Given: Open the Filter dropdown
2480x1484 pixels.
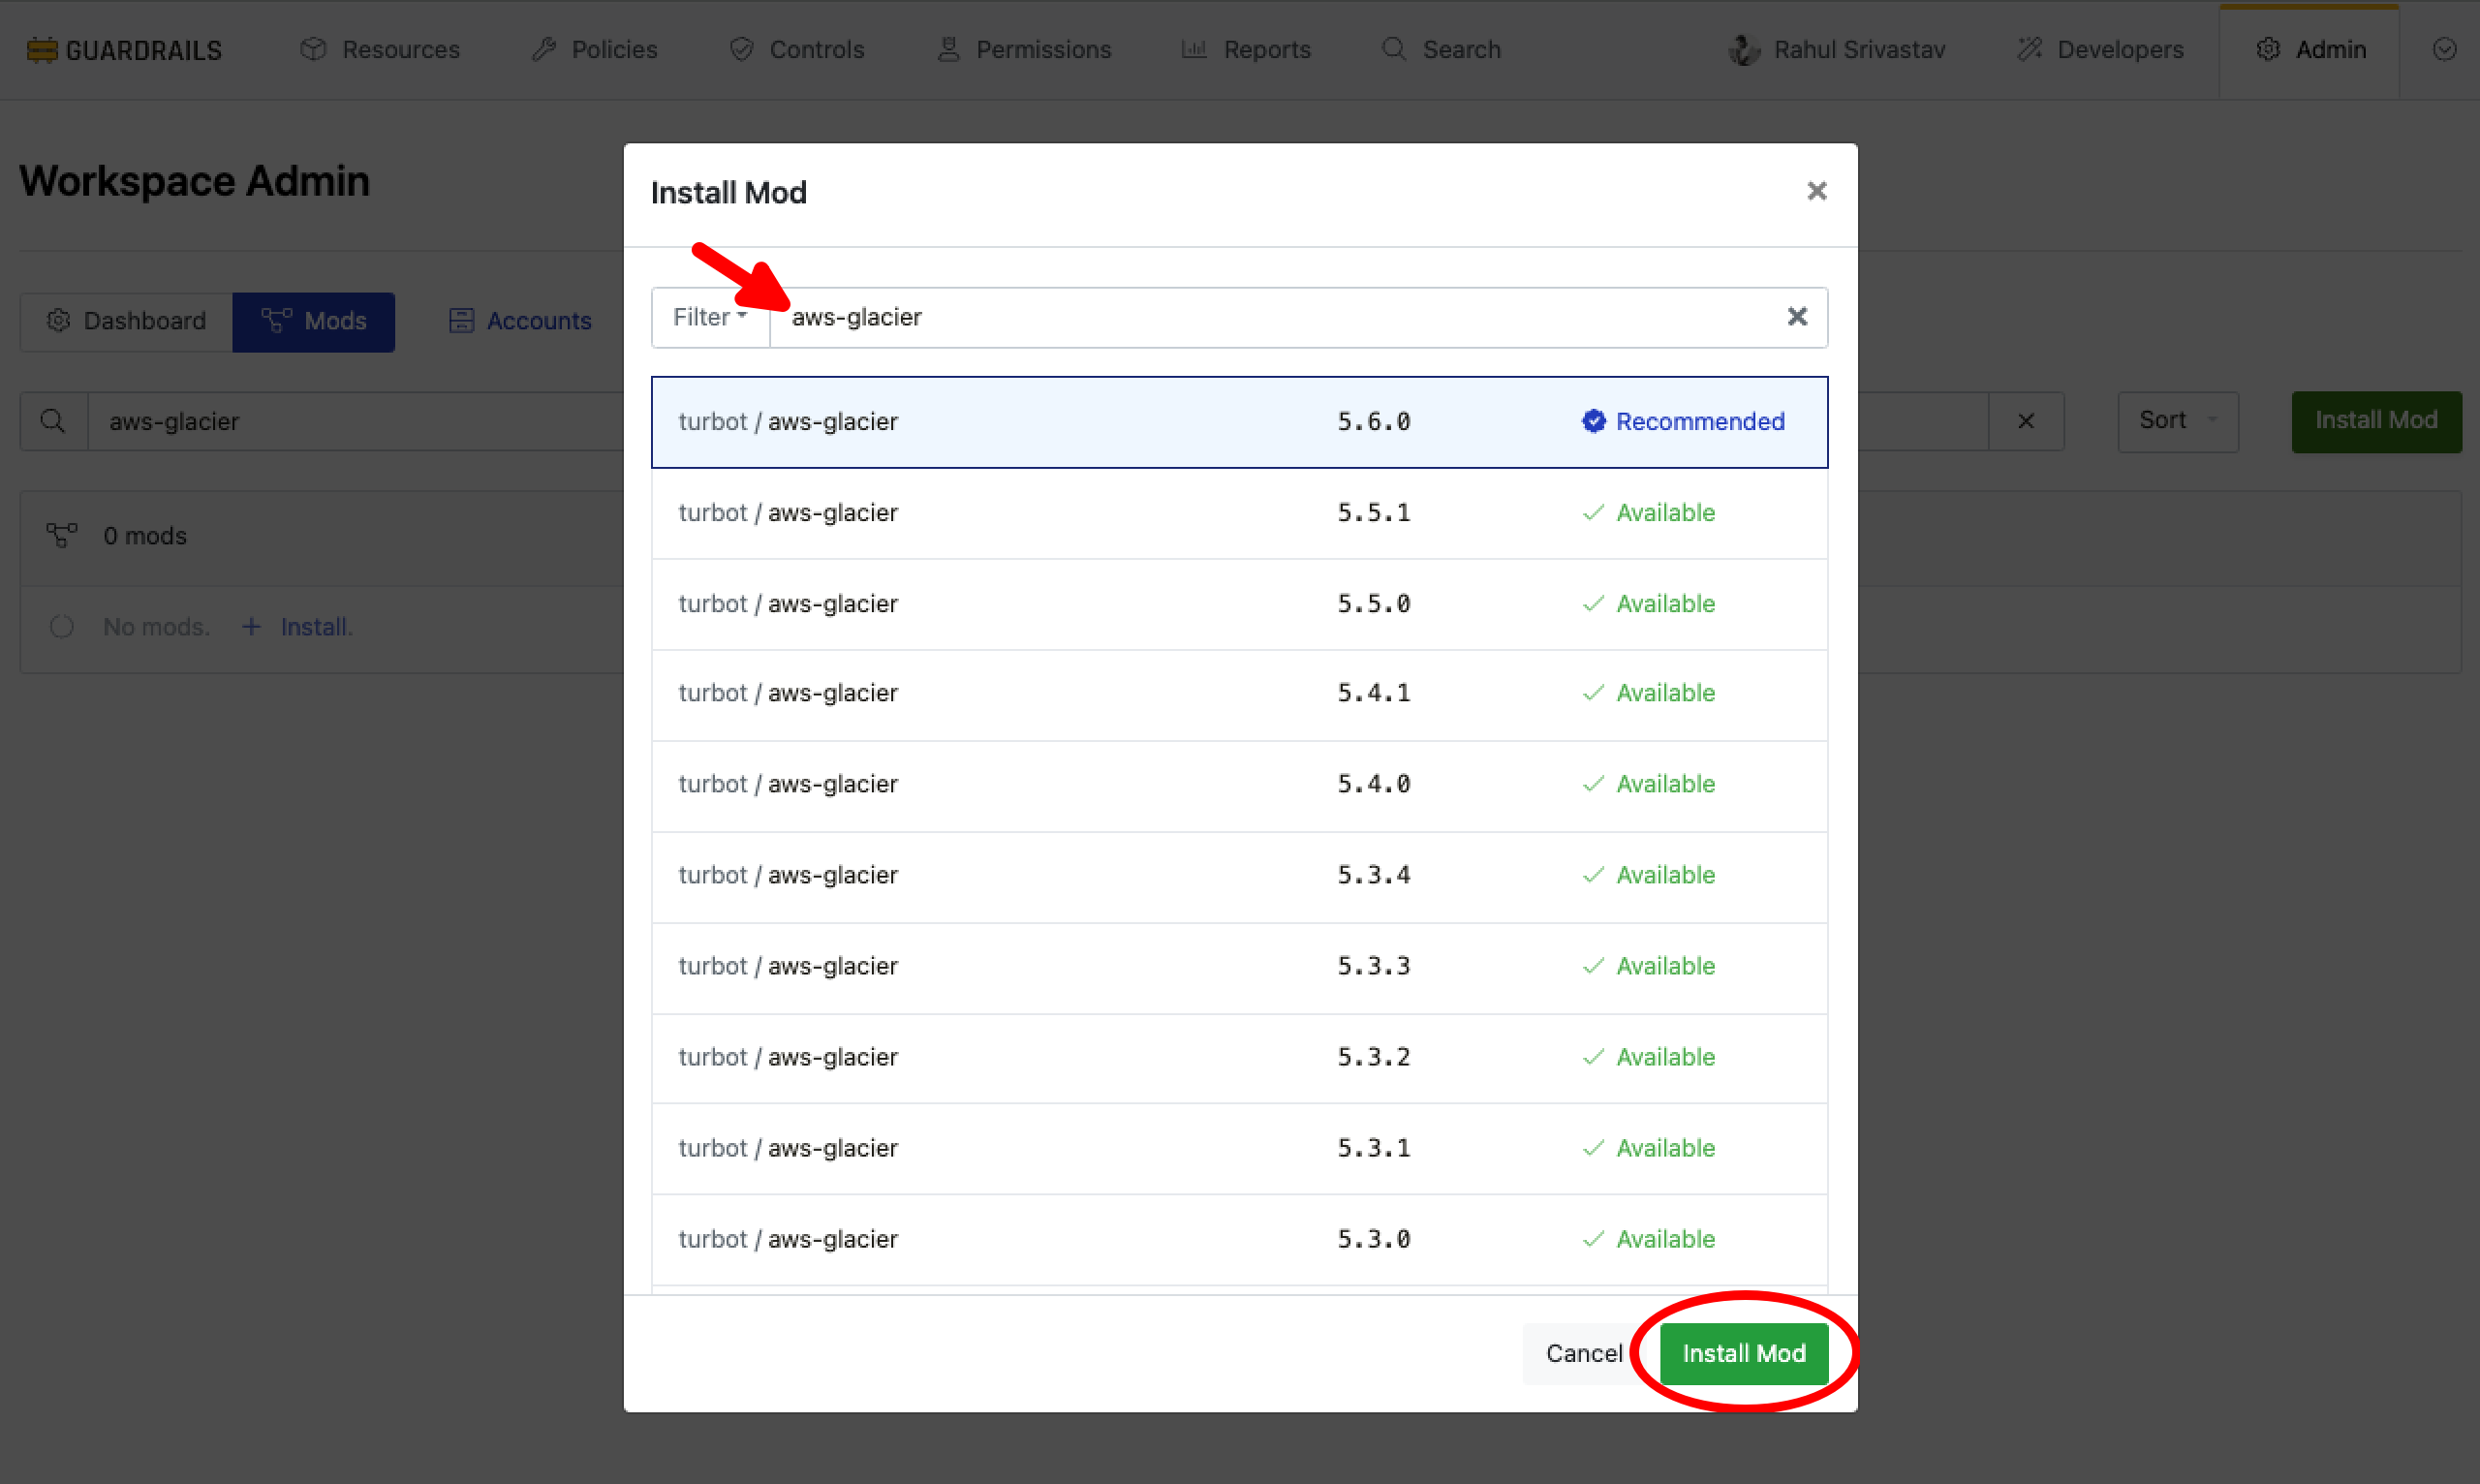Looking at the screenshot, I should pyautogui.click(x=709, y=317).
